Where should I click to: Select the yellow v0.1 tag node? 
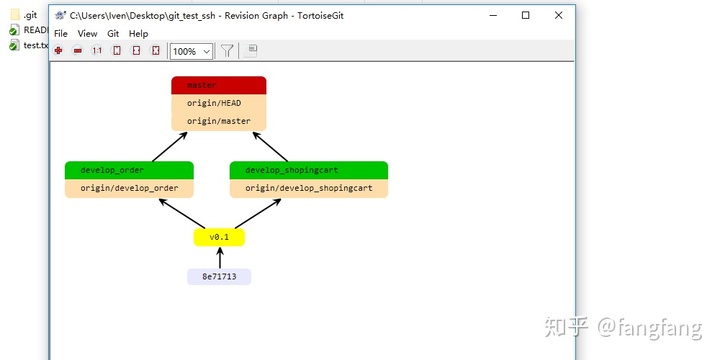coord(219,237)
